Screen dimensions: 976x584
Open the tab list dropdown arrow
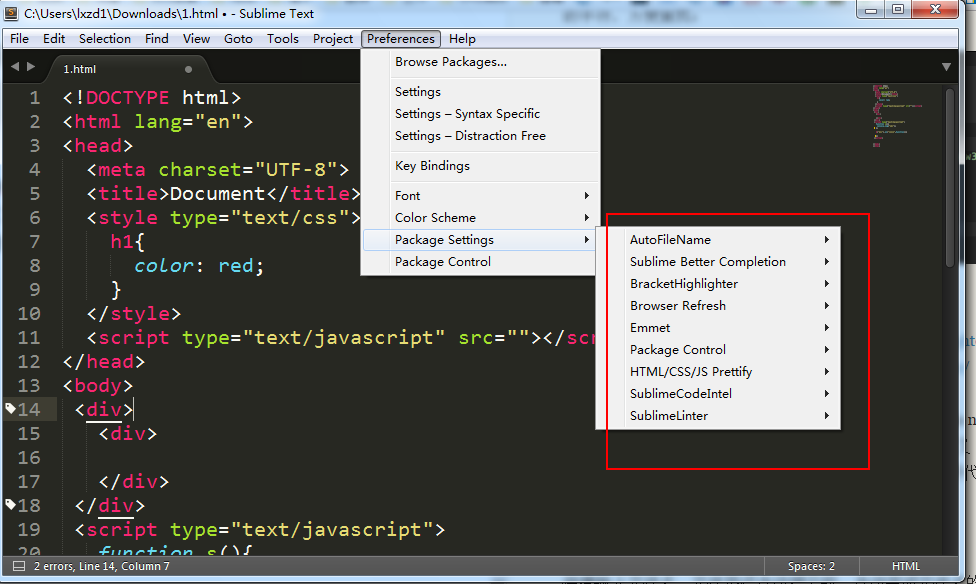point(946,67)
